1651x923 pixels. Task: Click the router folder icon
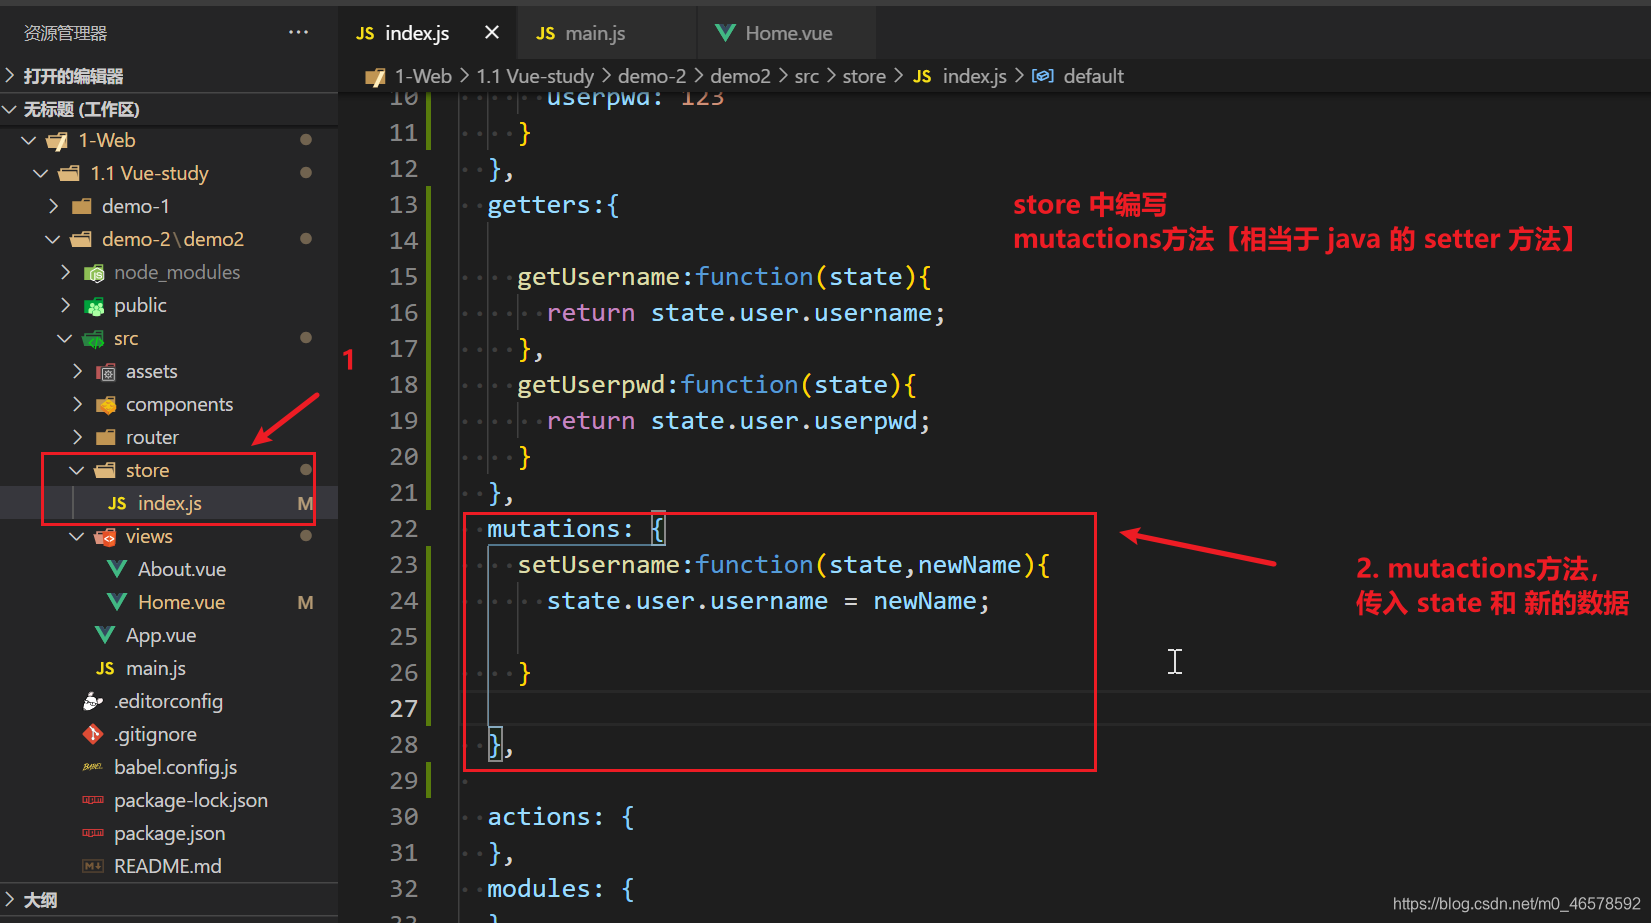coord(105,438)
